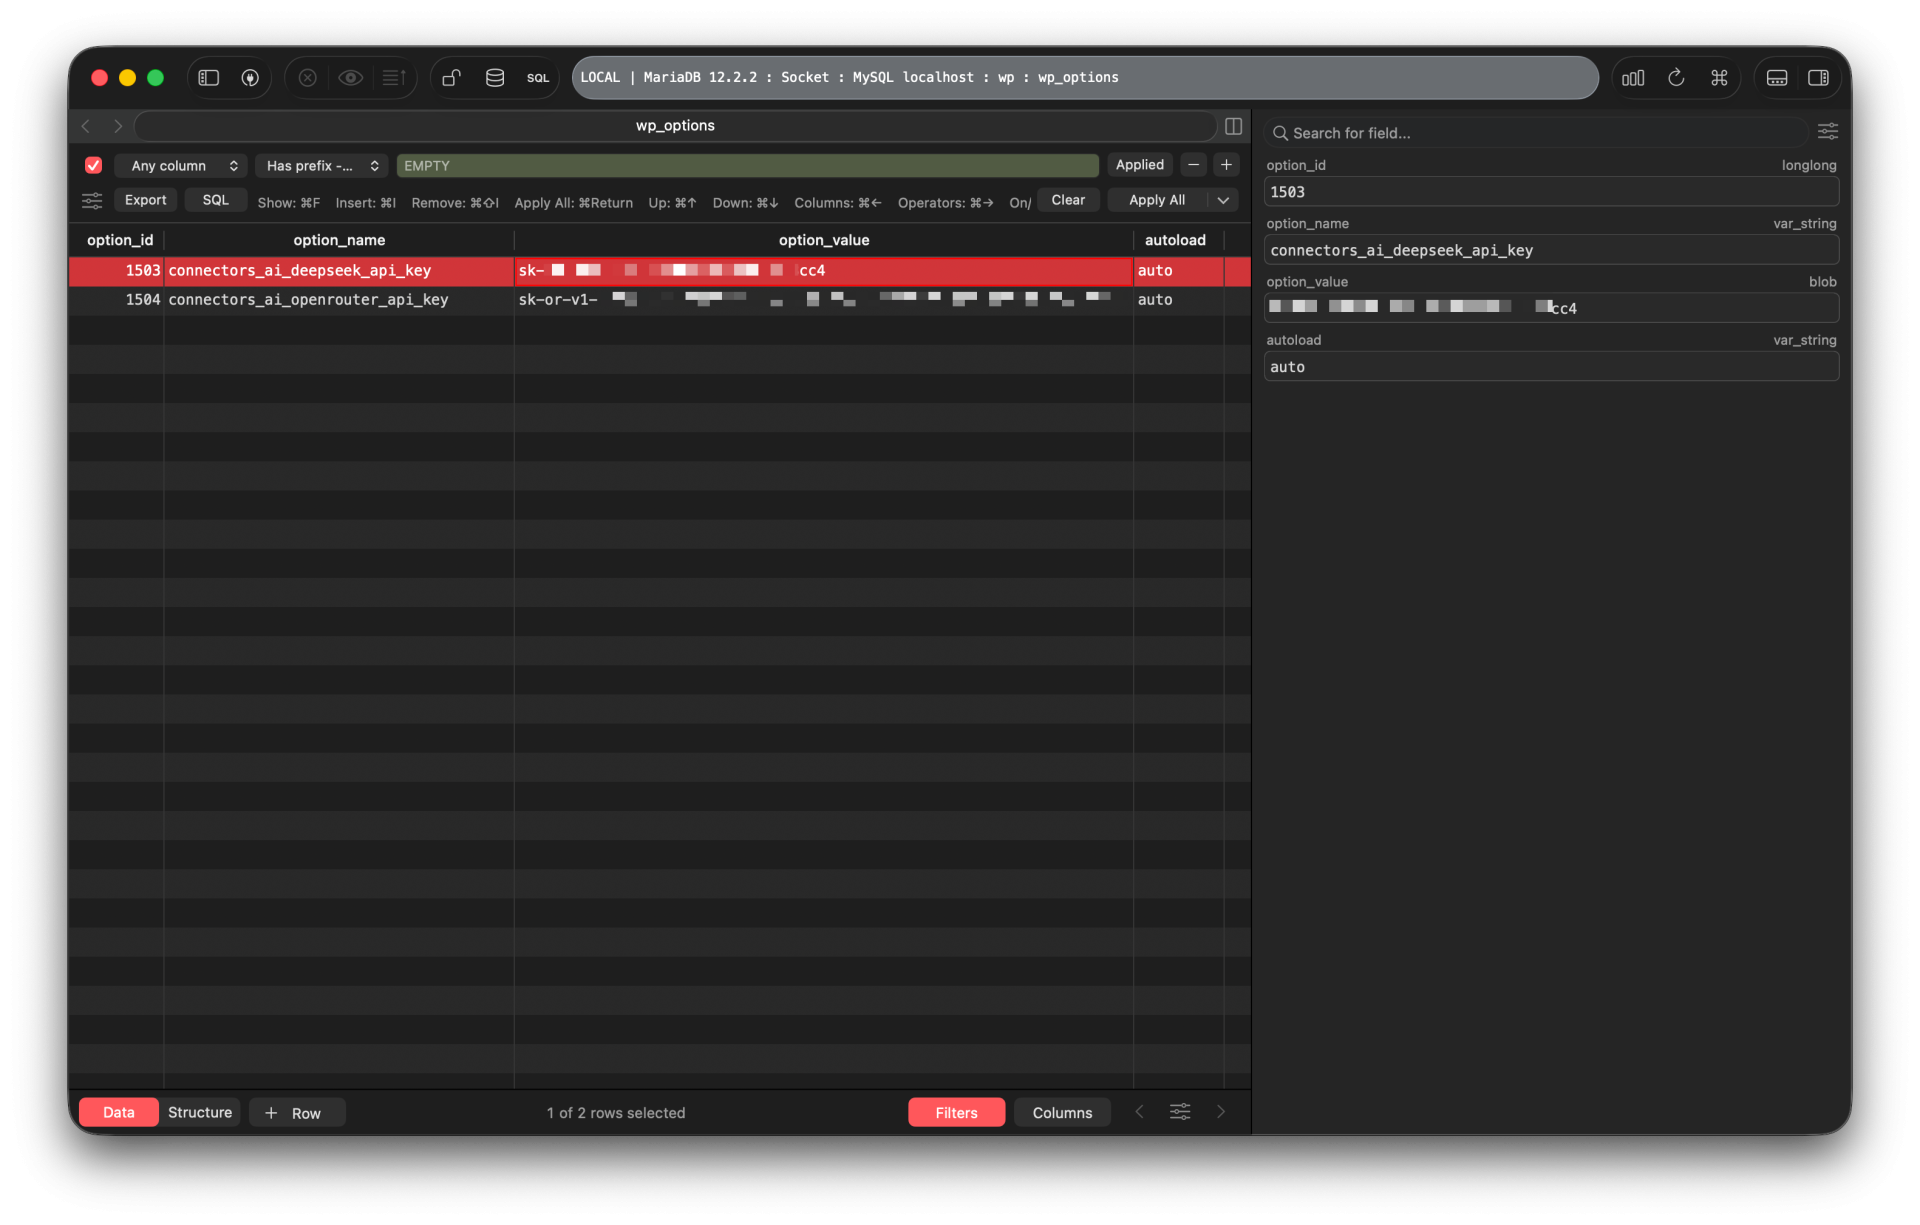The width and height of the screenshot is (1920, 1225).
Task: Click the EMPTY filter value field
Action: pyautogui.click(x=747, y=166)
